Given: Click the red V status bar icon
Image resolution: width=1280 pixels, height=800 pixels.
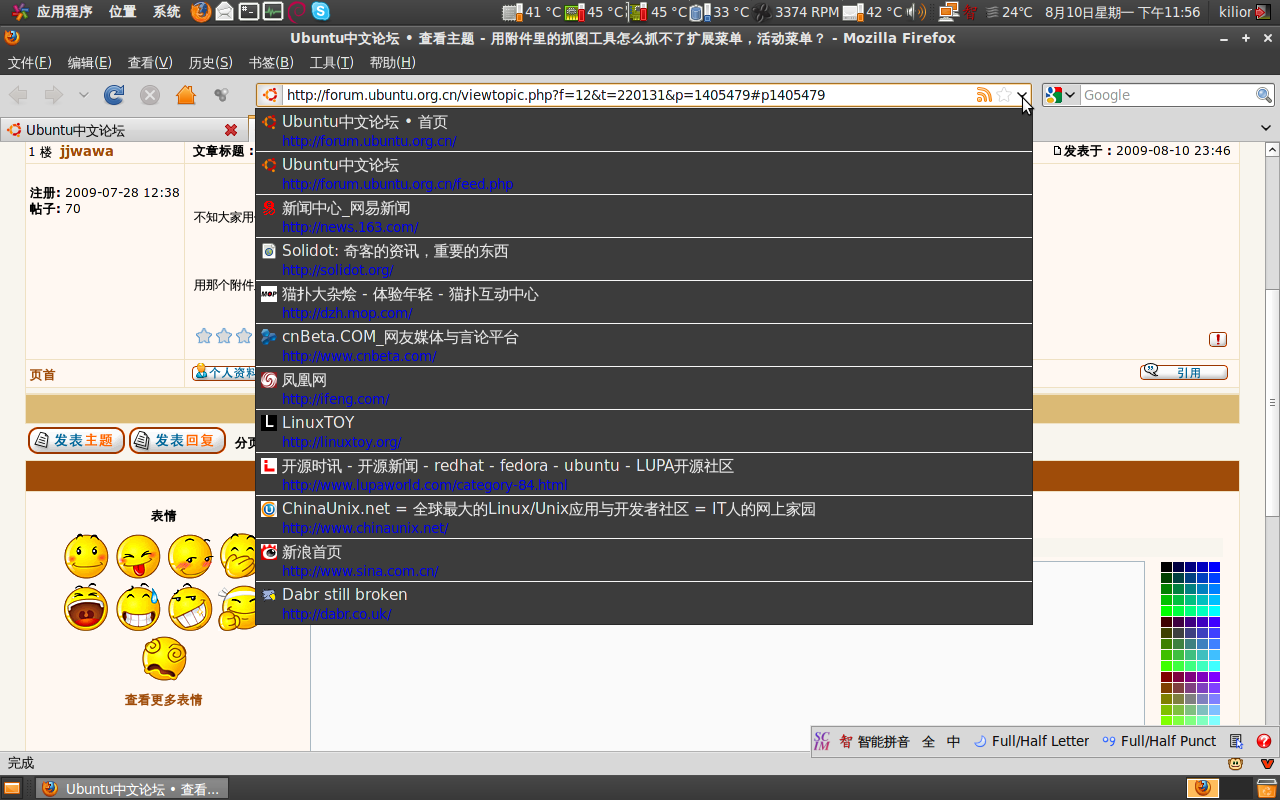Looking at the screenshot, I should [1267, 764].
